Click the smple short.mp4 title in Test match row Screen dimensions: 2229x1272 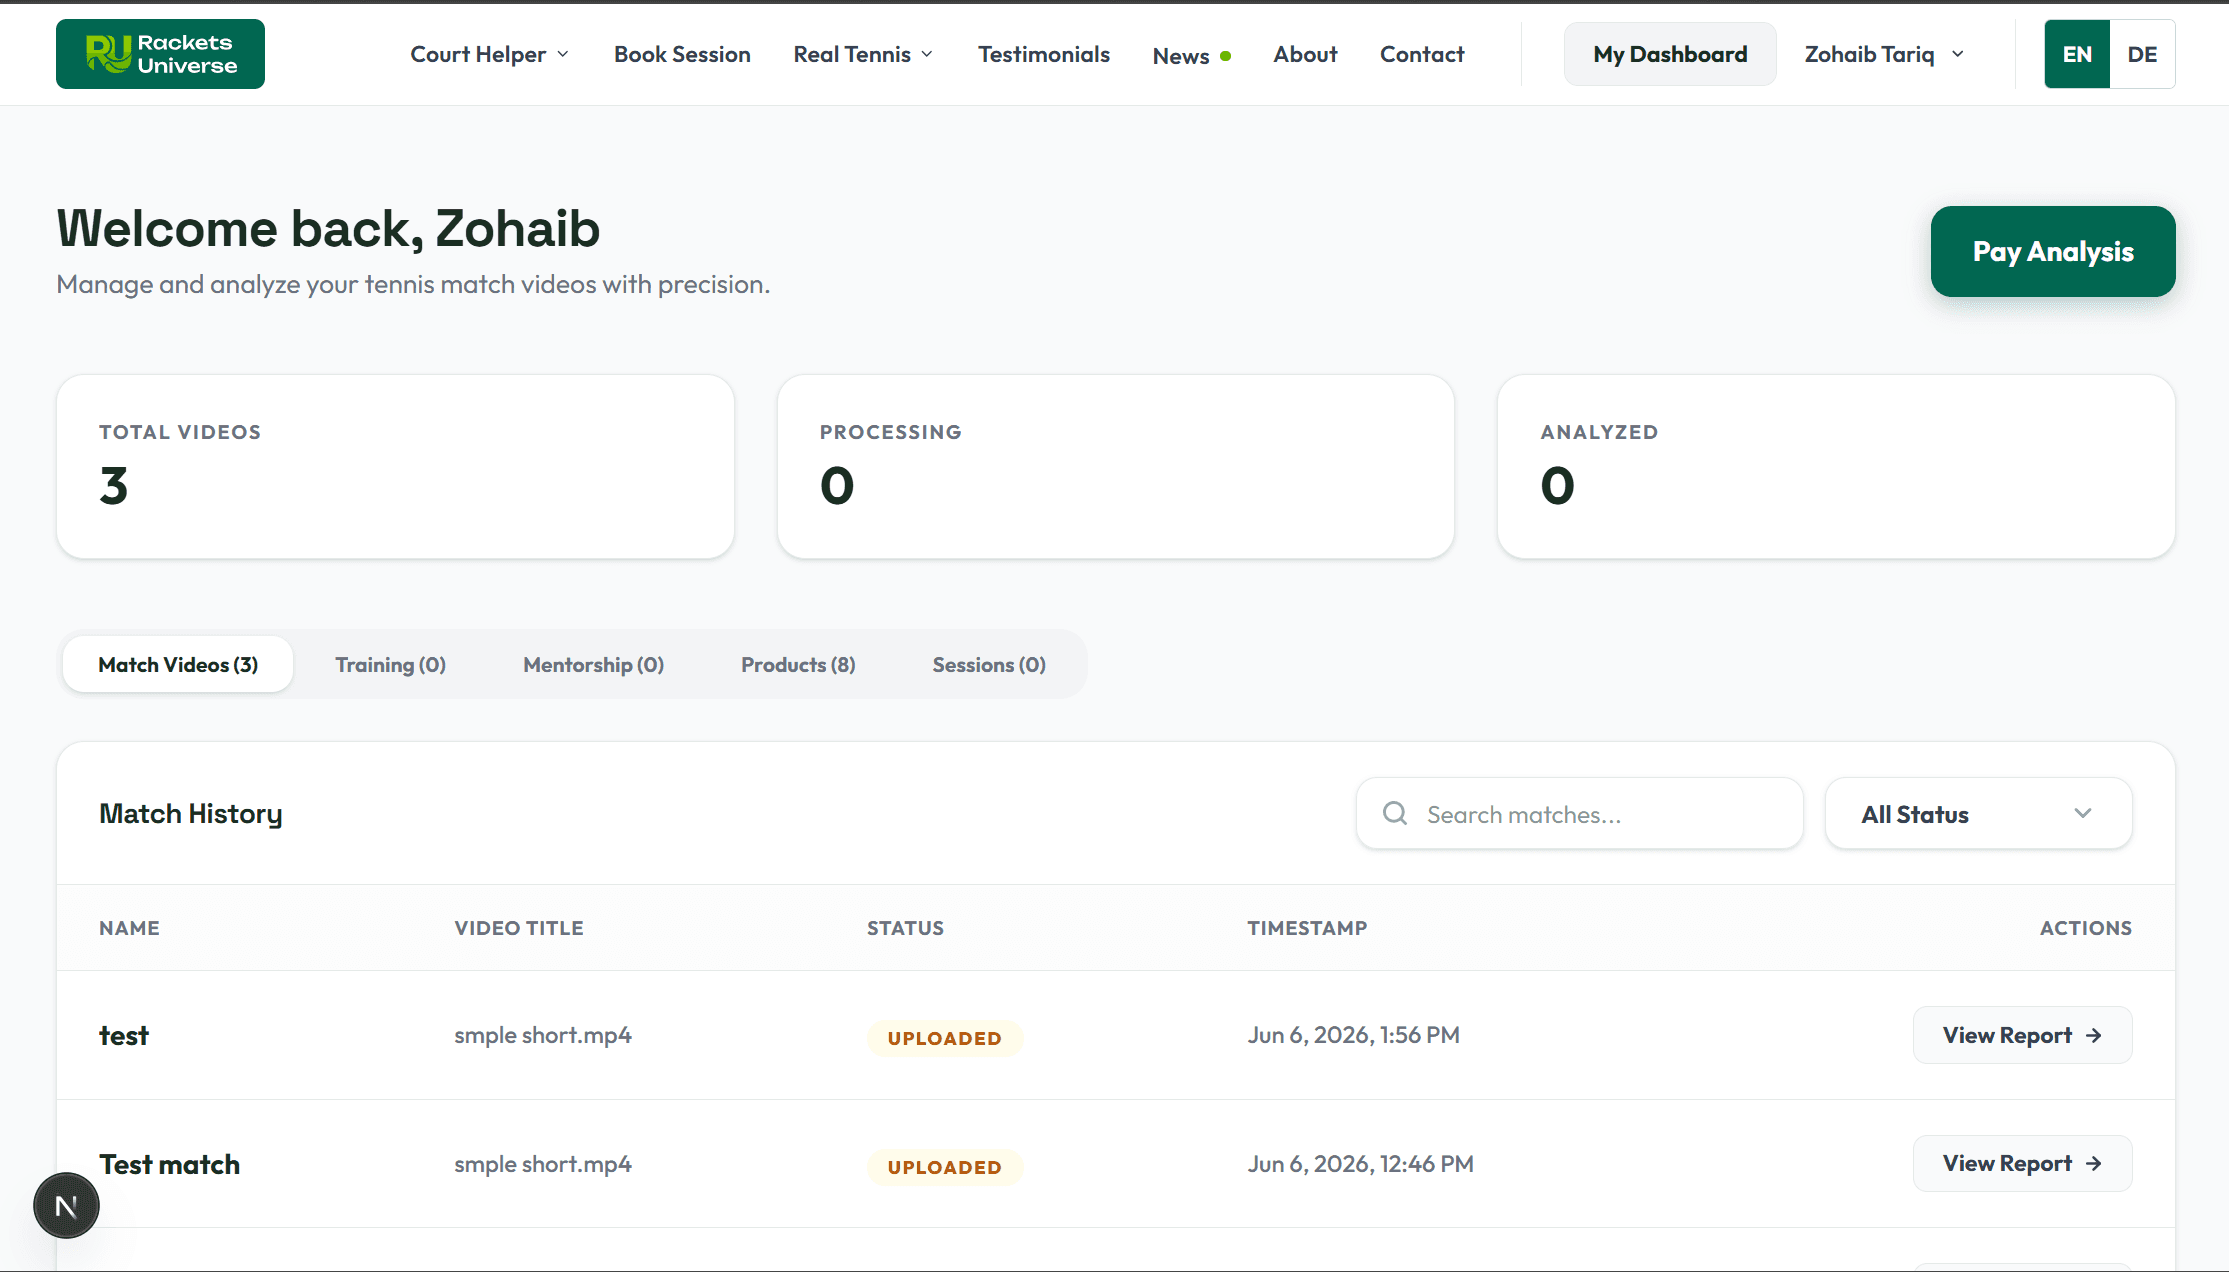pyautogui.click(x=543, y=1164)
